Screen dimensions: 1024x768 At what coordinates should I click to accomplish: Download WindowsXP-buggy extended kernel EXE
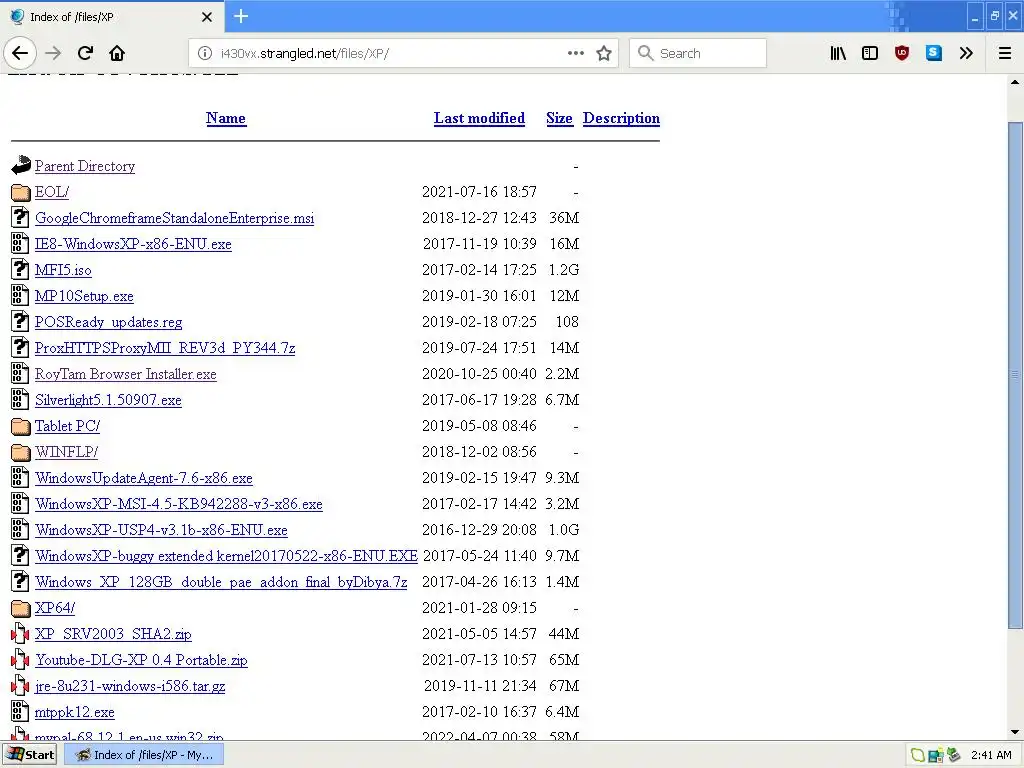tap(226, 556)
